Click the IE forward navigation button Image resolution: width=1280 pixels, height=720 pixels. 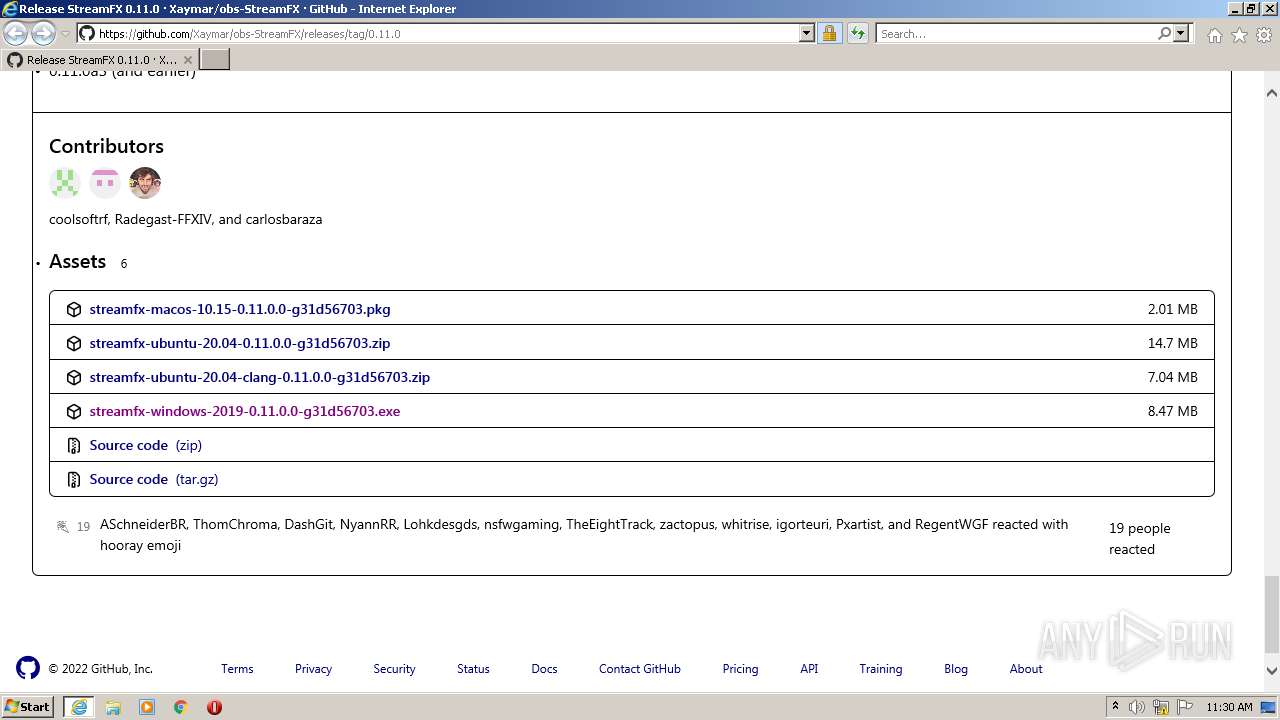pos(43,33)
